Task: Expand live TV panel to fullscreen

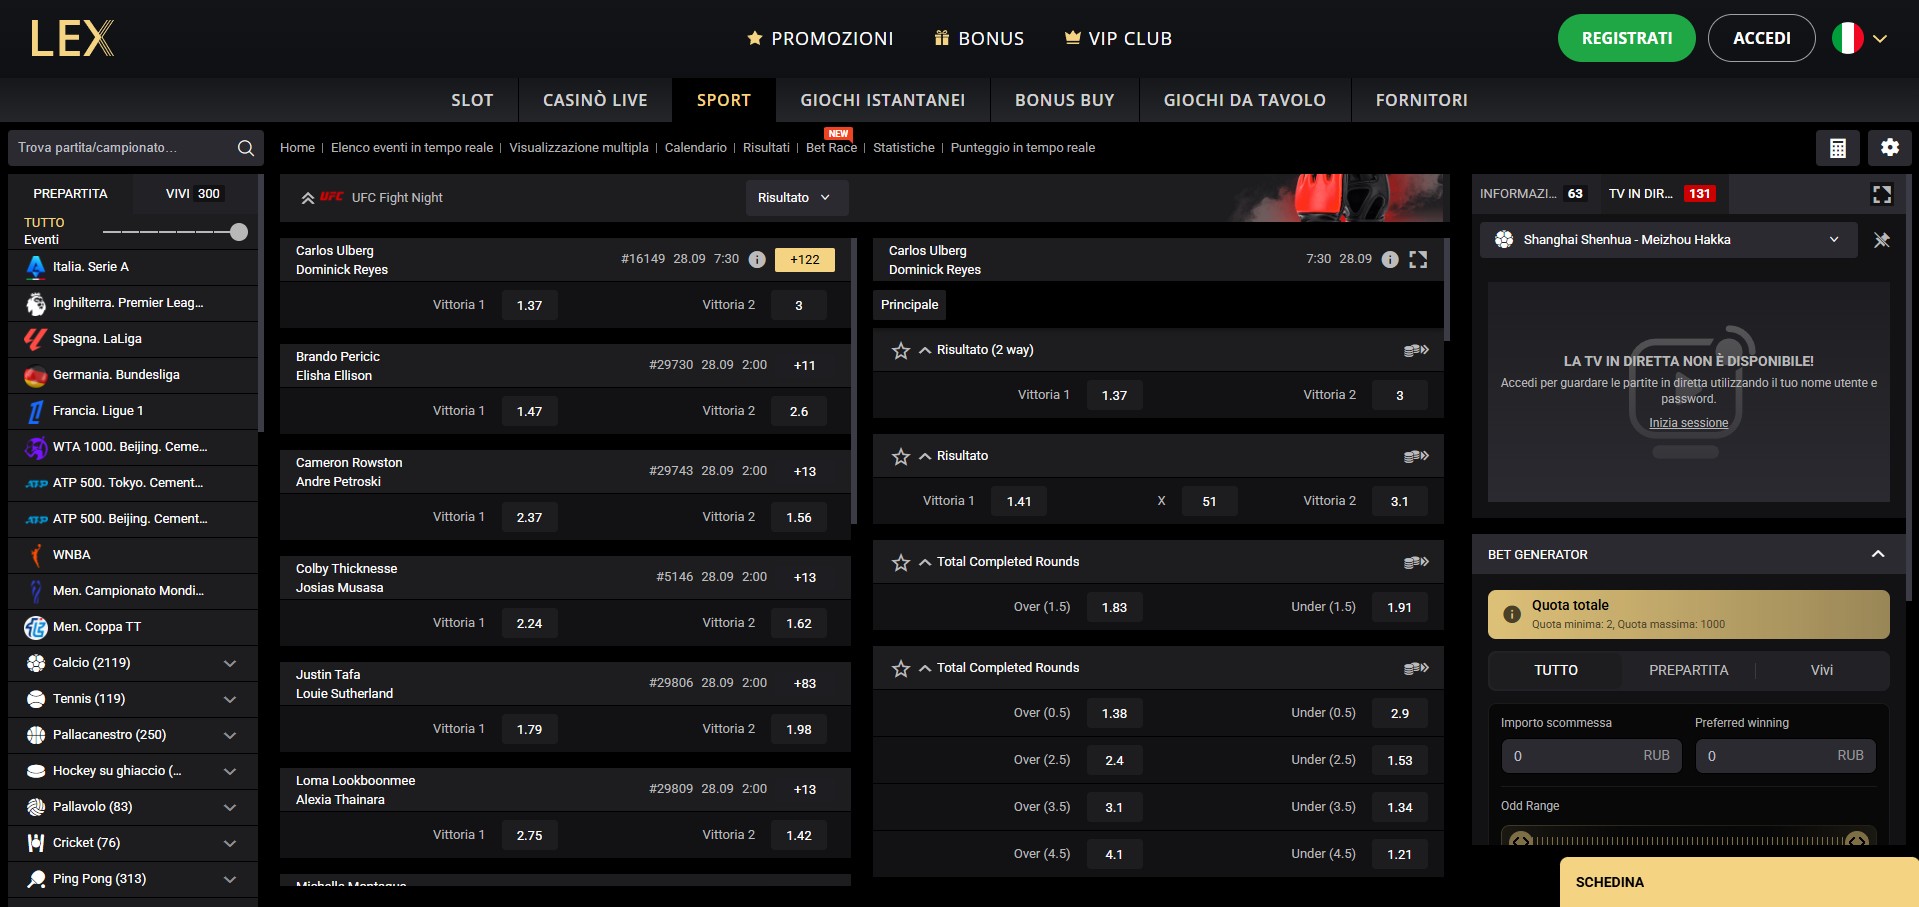Action: click(1881, 194)
